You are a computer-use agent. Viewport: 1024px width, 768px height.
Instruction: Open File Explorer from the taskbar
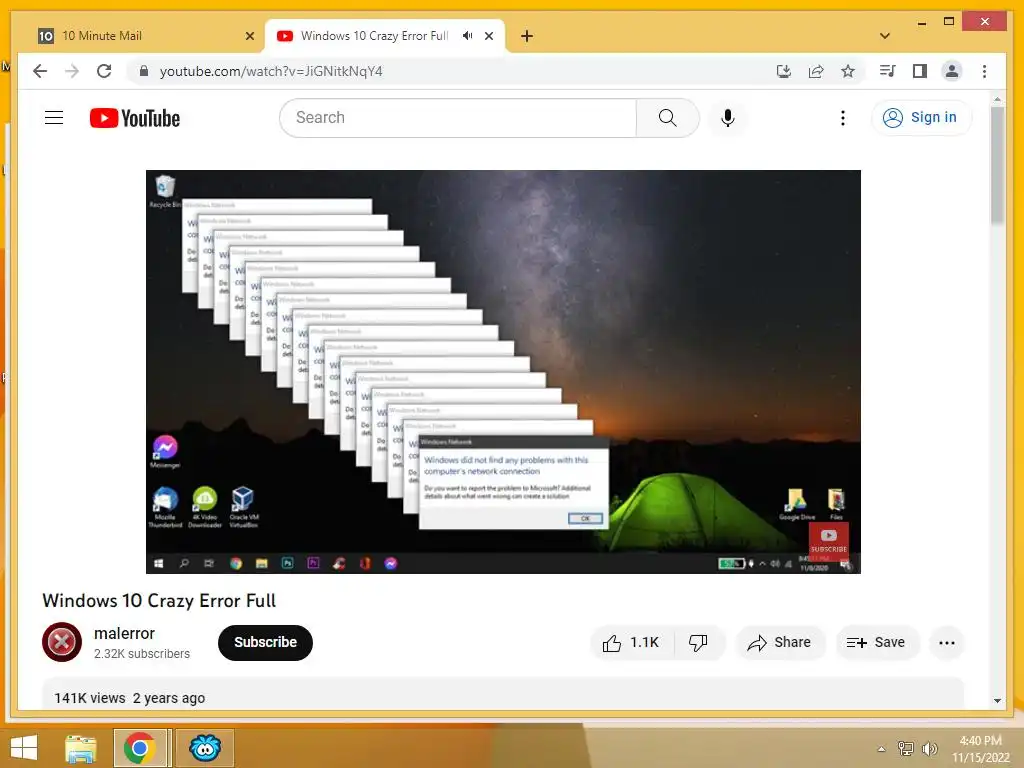(81, 748)
